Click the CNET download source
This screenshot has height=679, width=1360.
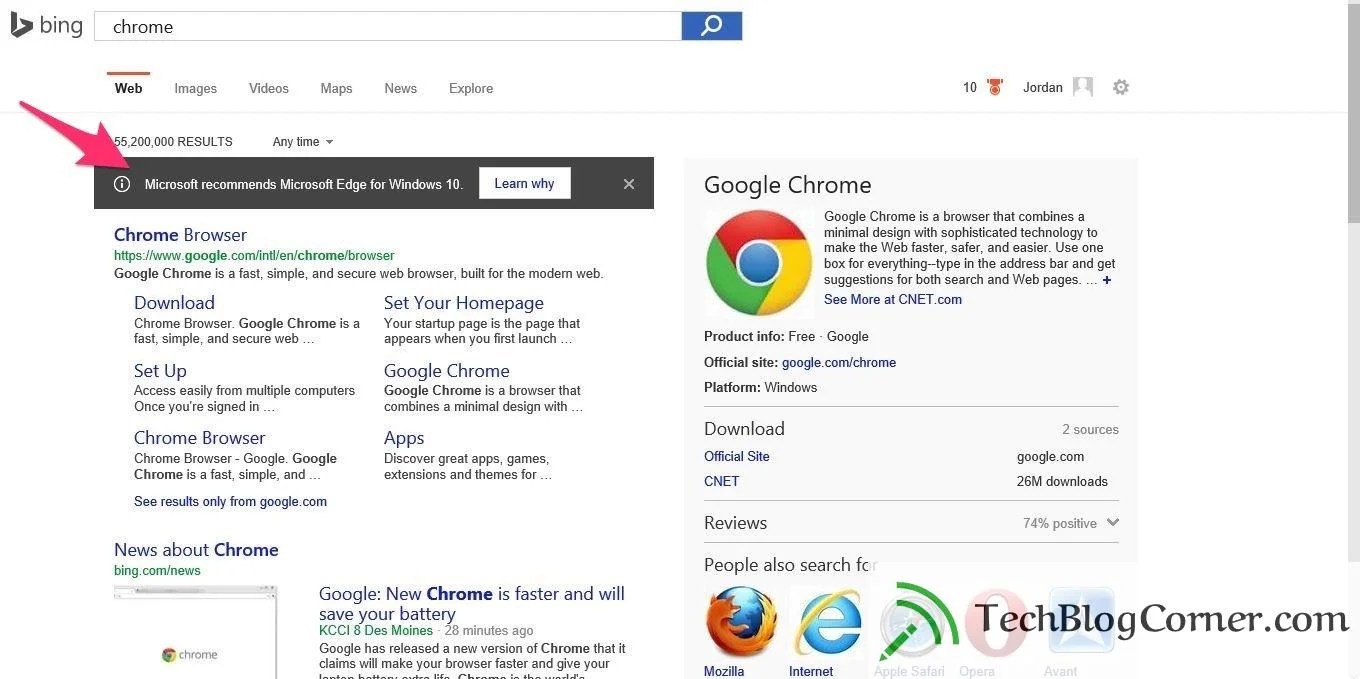click(722, 481)
